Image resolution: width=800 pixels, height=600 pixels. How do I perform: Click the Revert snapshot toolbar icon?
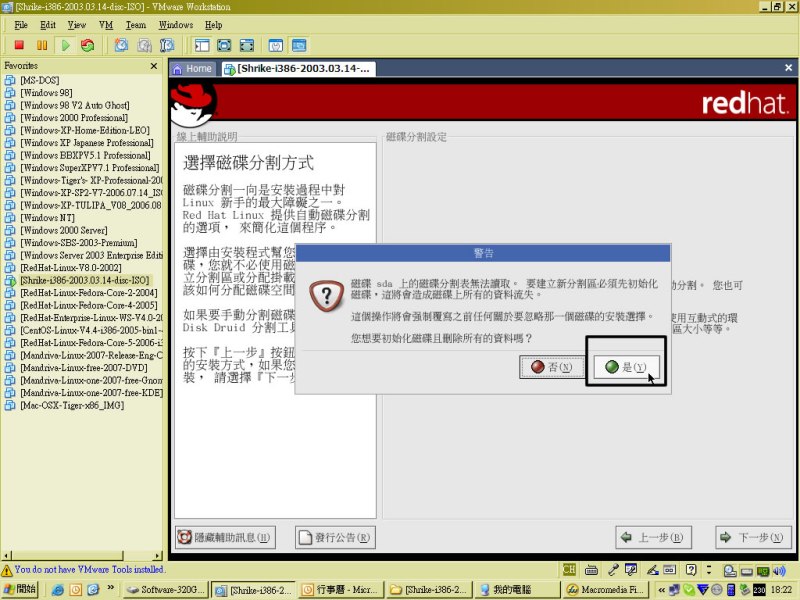(144, 45)
